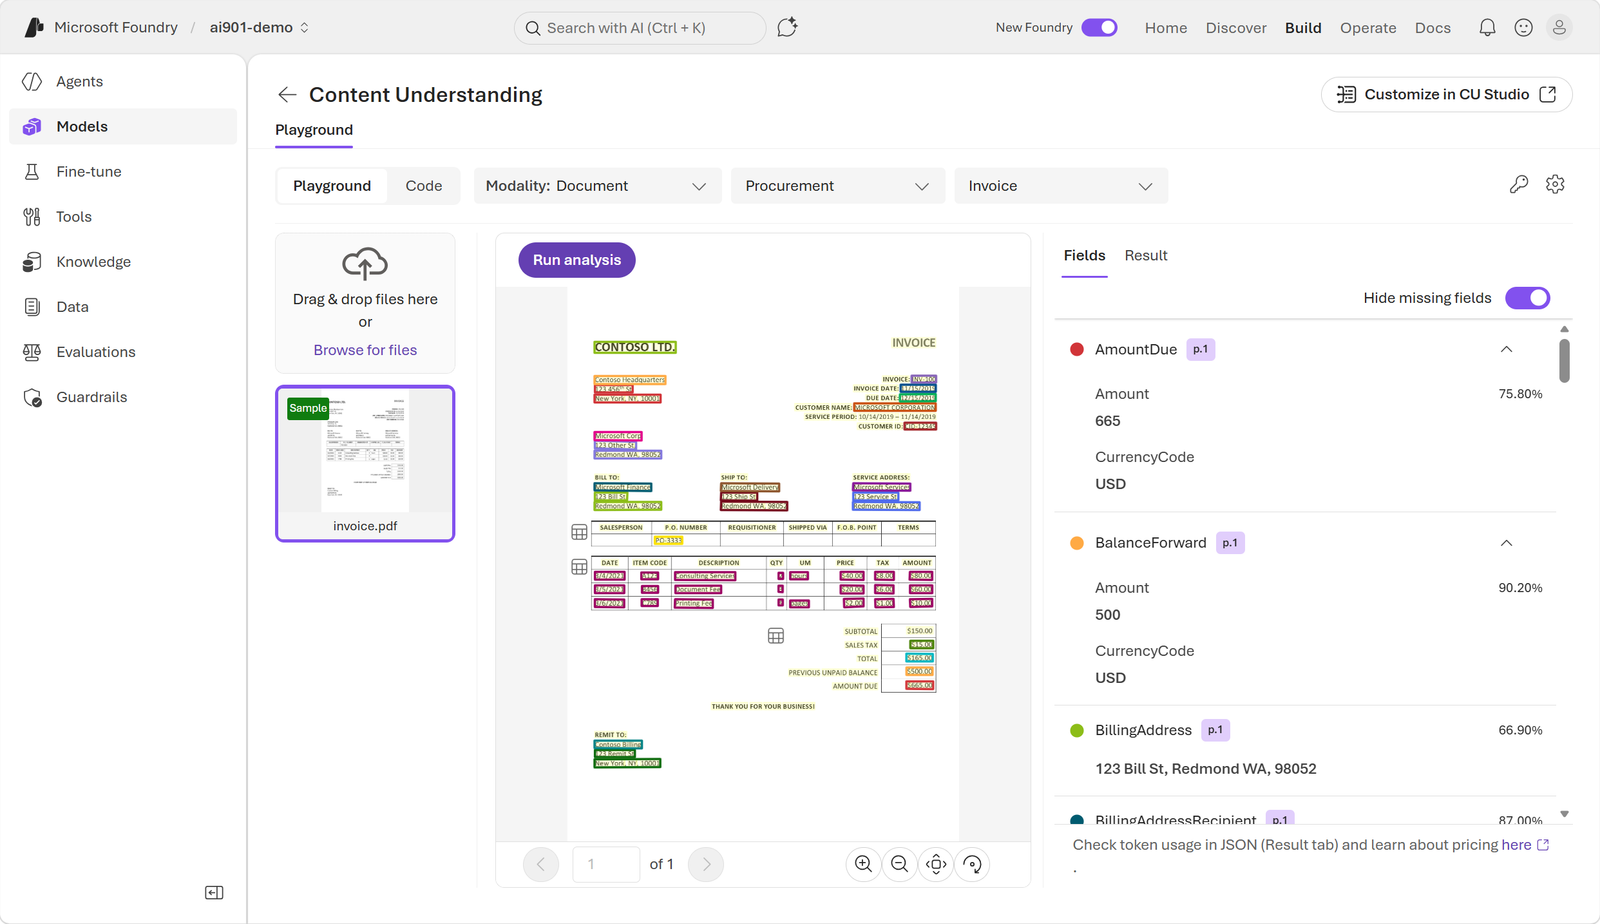Image resolution: width=1600 pixels, height=924 pixels.
Task: Switch to the Code tab
Action: [424, 186]
